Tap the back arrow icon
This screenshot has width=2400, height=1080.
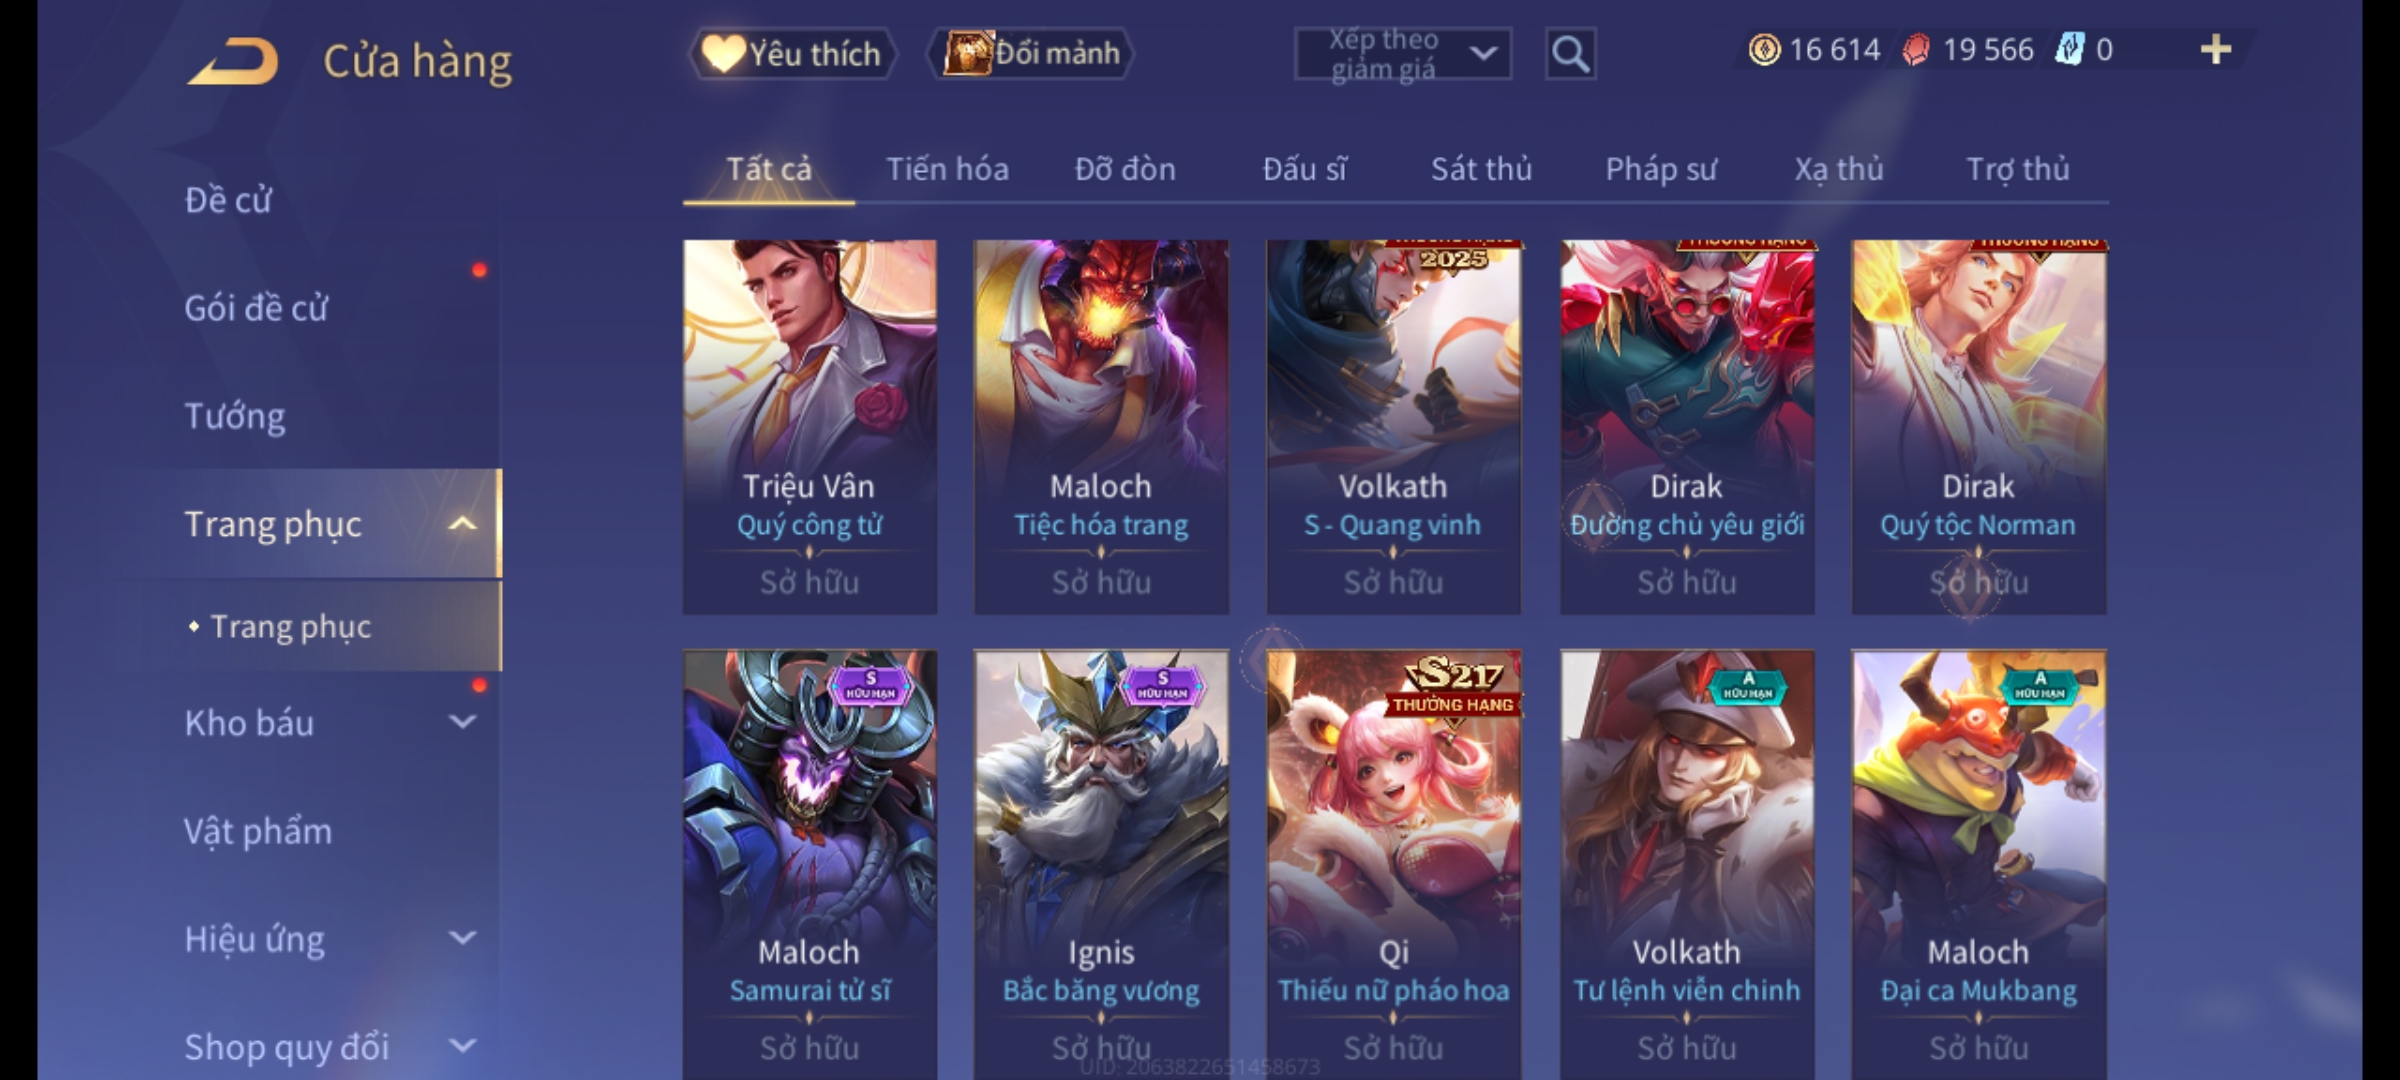[x=232, y=61]
